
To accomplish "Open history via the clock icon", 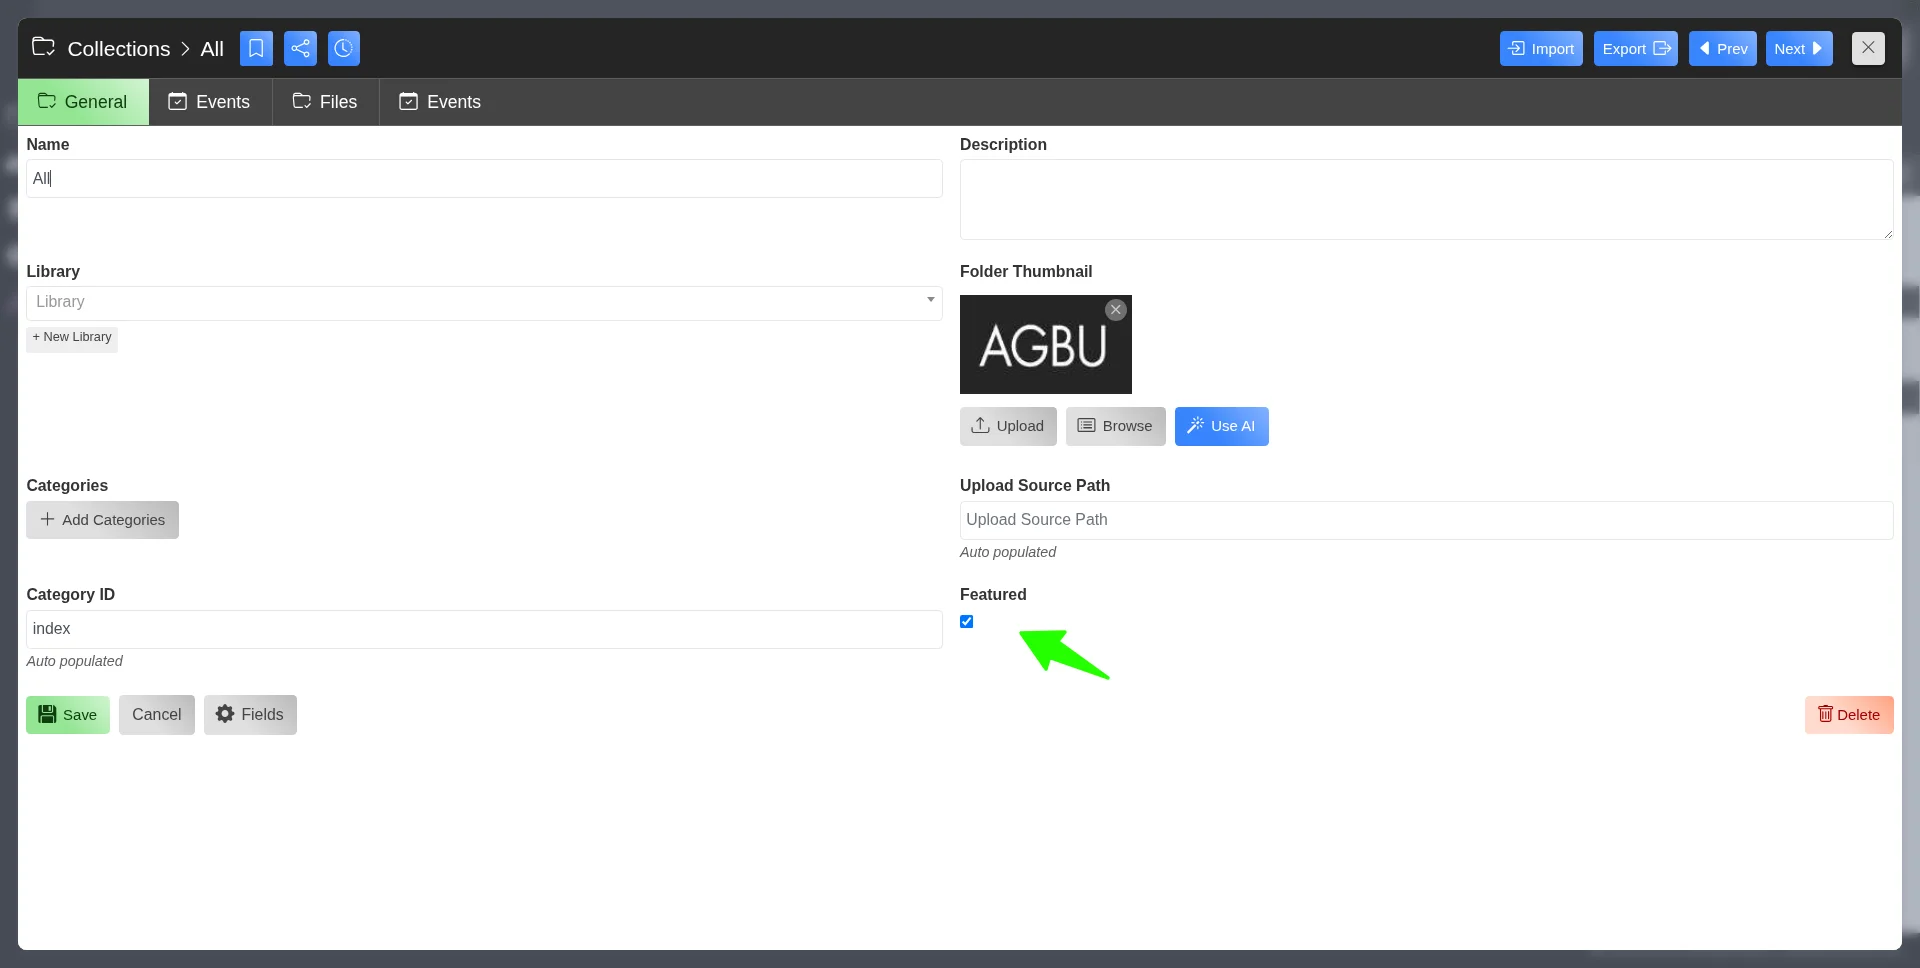I will click(343, 48).
